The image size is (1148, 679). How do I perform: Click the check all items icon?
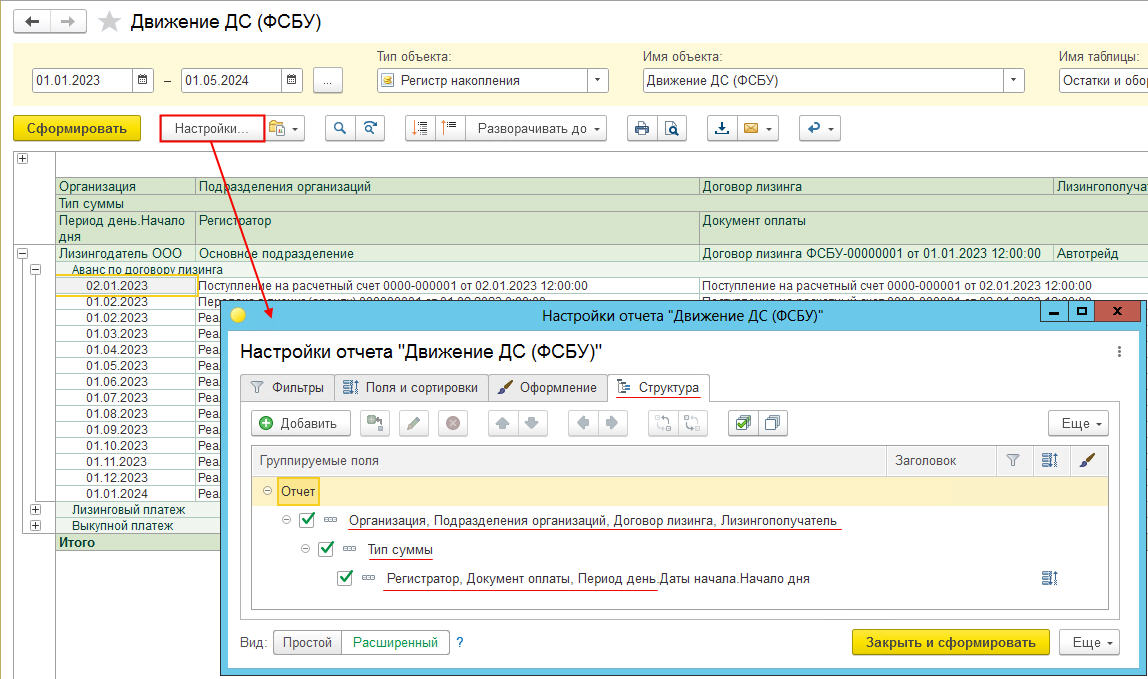point(742,423)
